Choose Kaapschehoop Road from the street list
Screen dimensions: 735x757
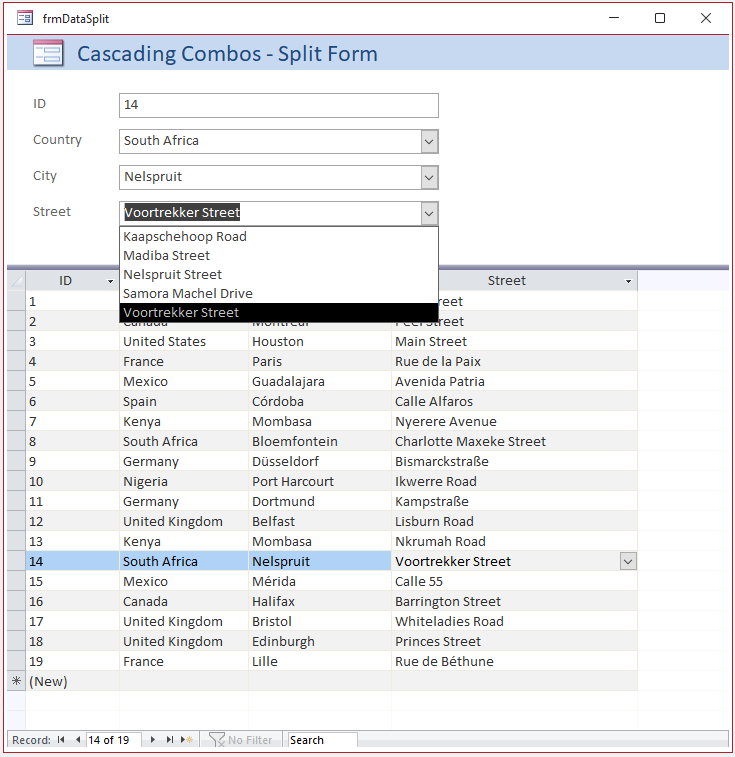pos(279,237)
